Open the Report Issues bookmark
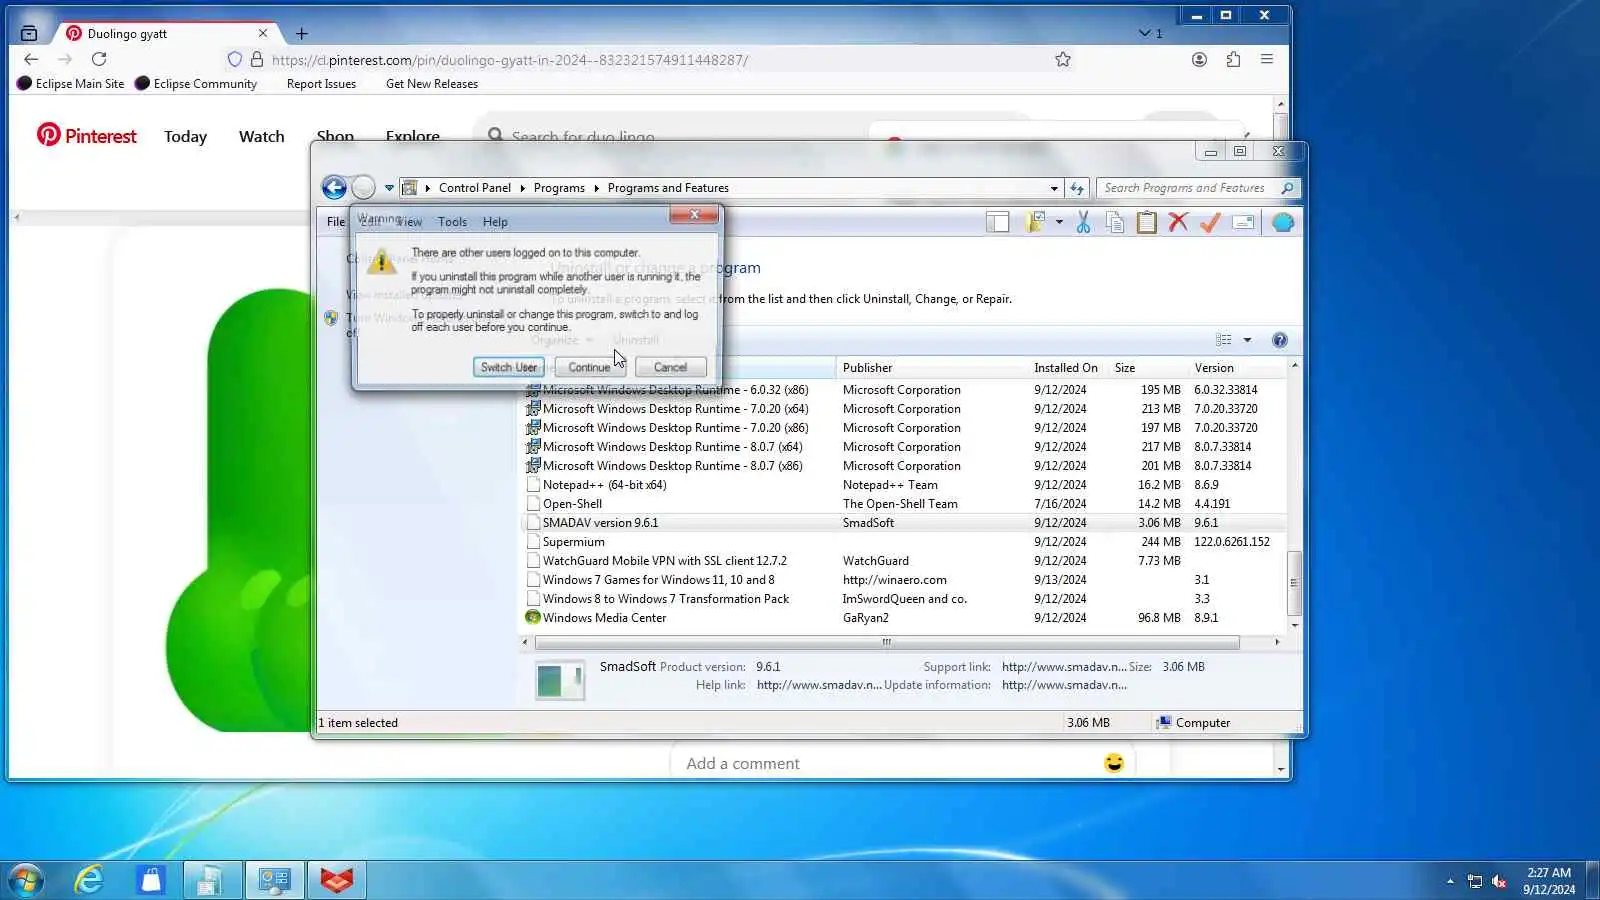Image resolution: width=1600 pixels, height=900 pixels. coord(321,84)
